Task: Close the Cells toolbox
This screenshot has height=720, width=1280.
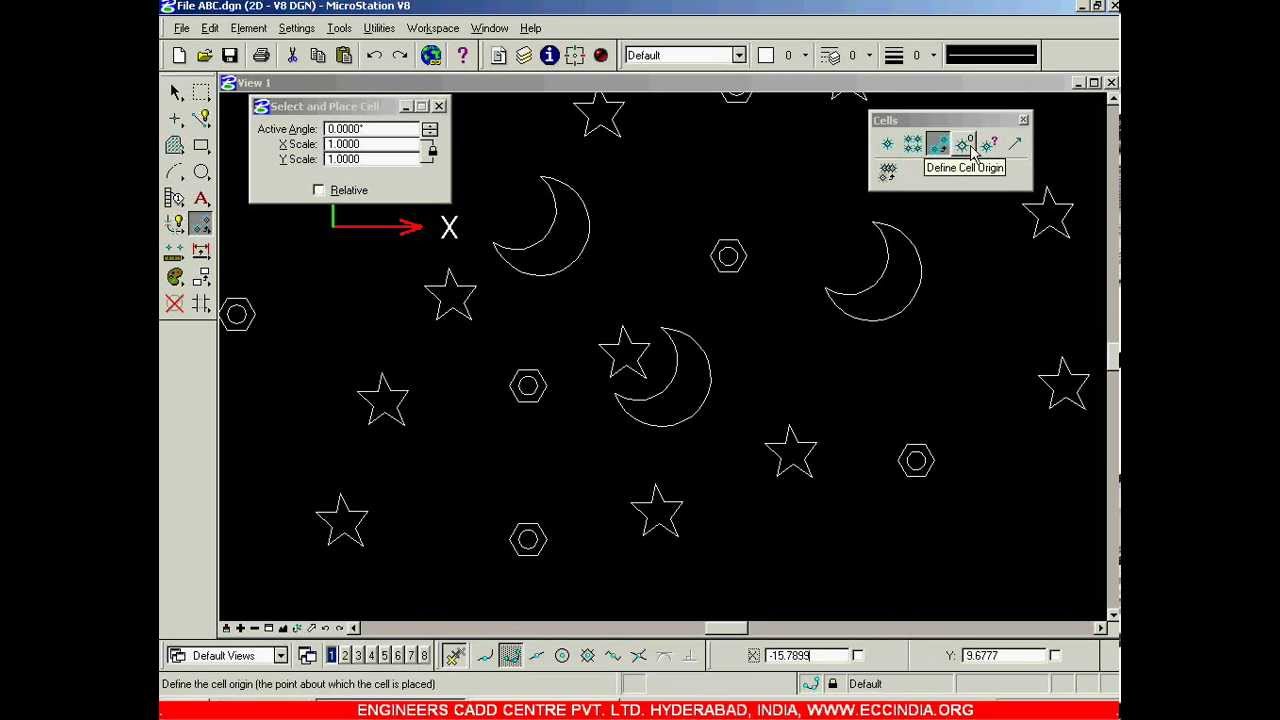Action: pyautogui.click(x=1023, y=120)
